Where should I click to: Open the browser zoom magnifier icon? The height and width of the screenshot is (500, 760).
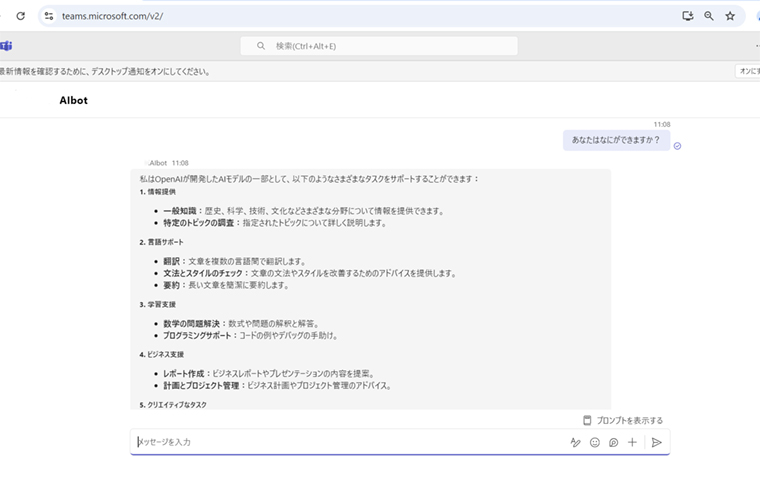[709, 16]
